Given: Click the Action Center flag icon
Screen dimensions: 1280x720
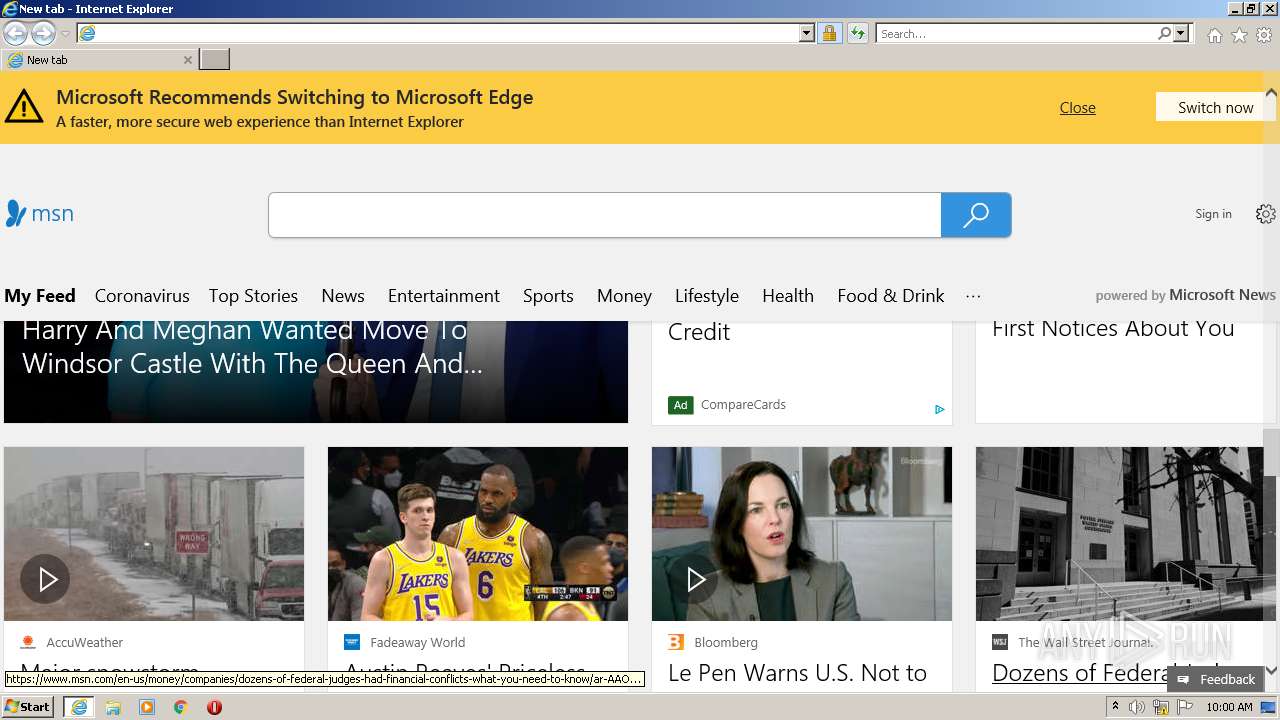Looking at the screenshot, I should (1184, 707).
